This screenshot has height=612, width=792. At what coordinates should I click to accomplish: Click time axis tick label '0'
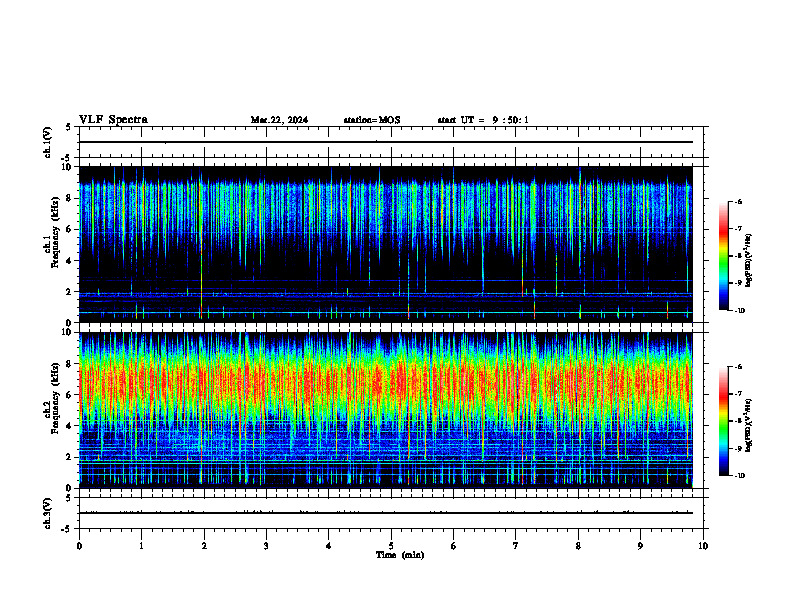click(79, 546)
